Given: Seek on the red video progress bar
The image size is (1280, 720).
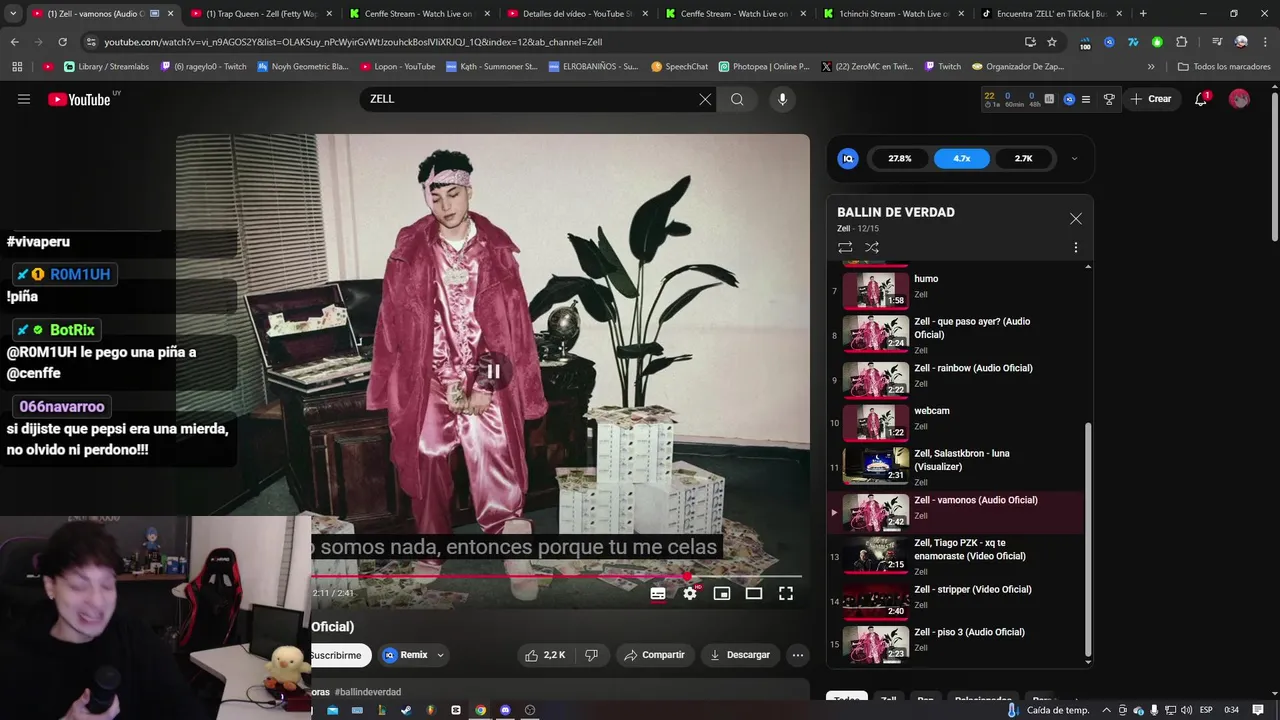Looking at the screenshot, I should [x=556, y=577].
